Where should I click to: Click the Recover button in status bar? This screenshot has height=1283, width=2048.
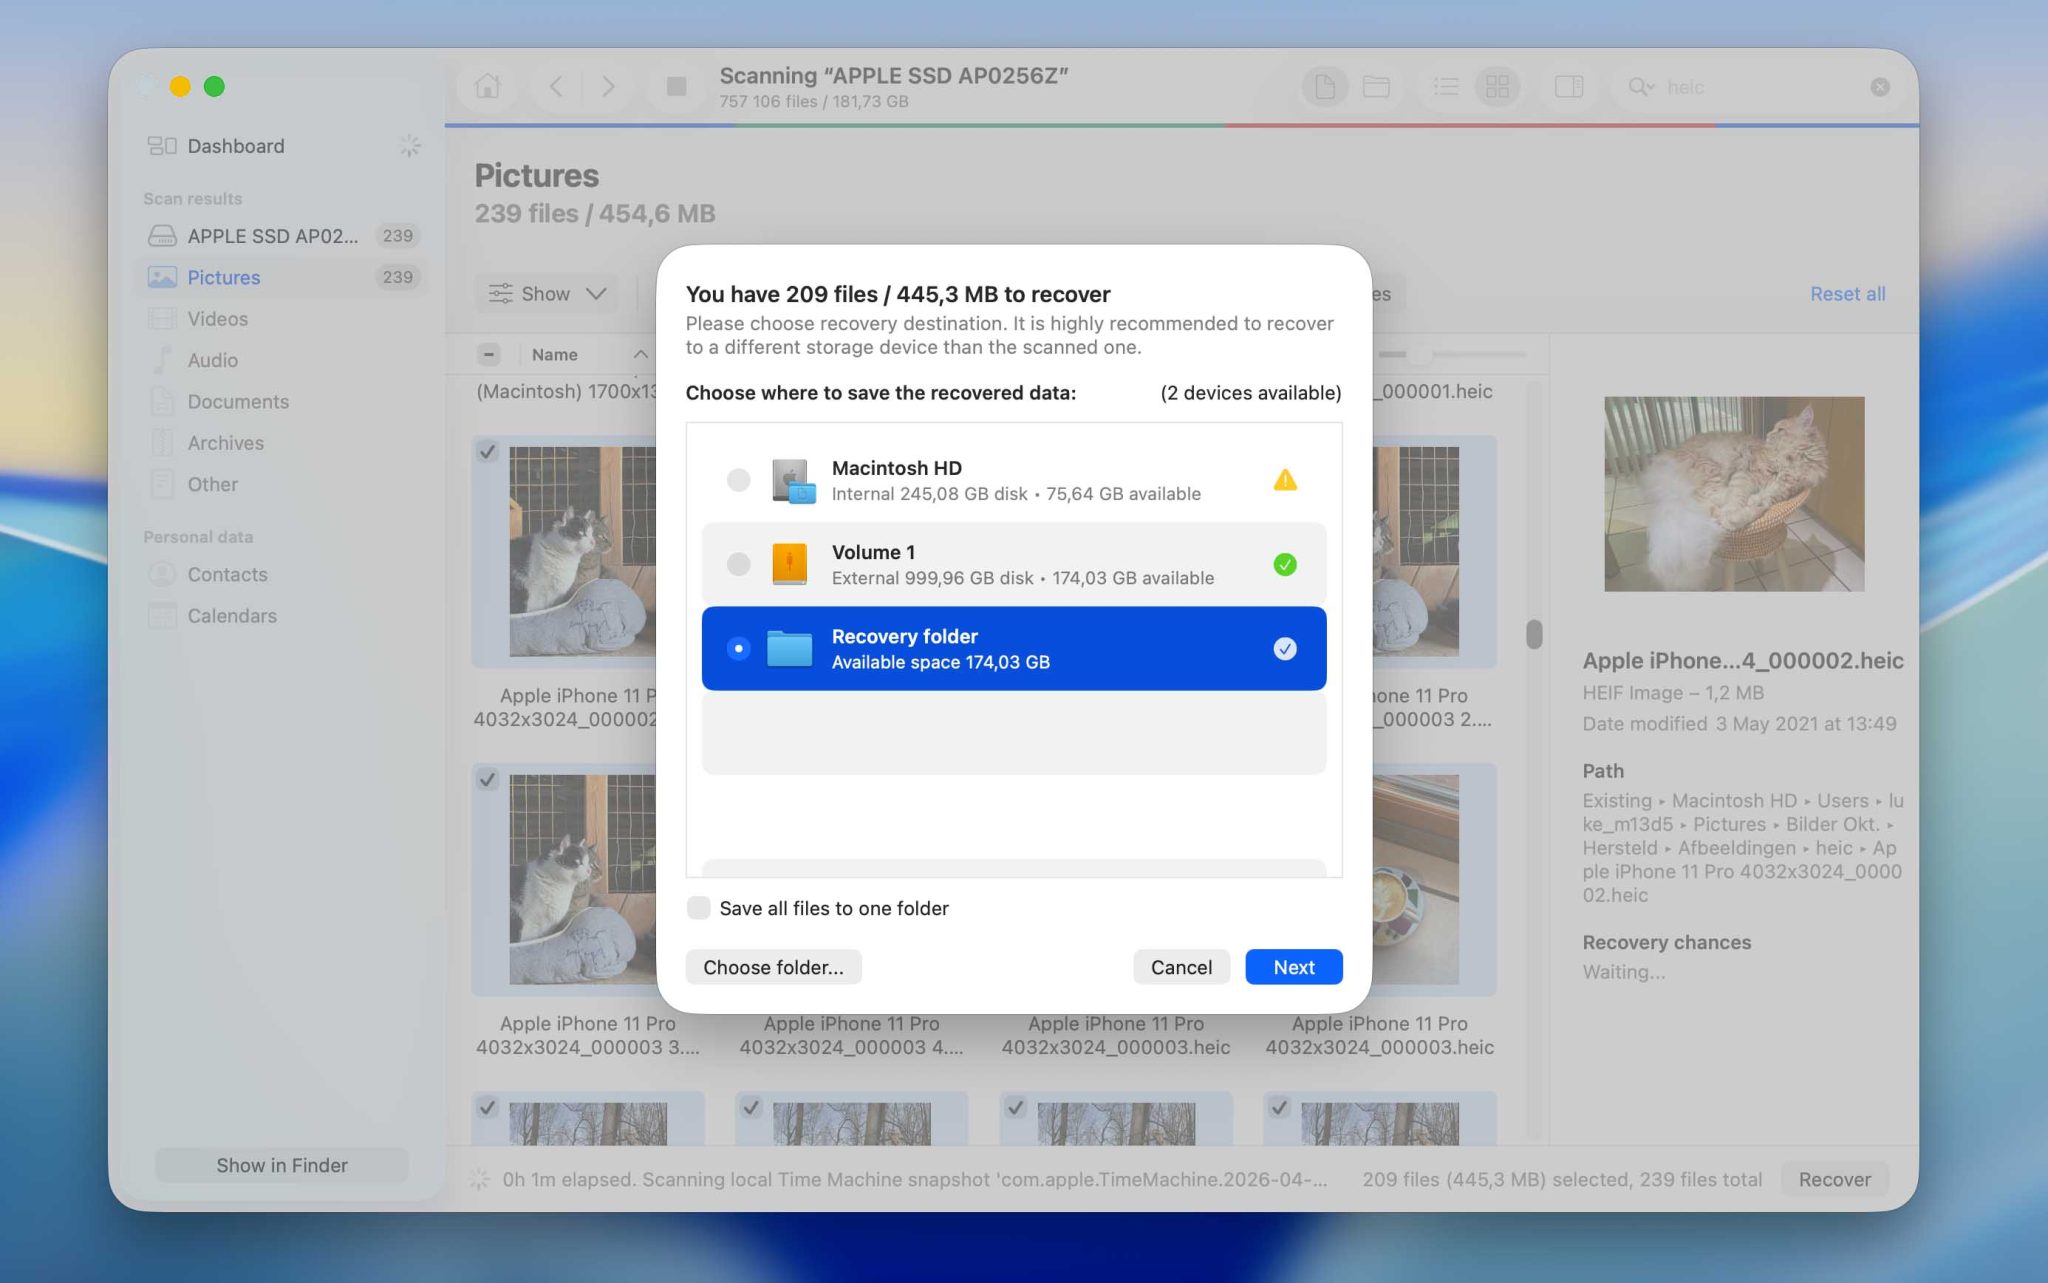1834,1179
